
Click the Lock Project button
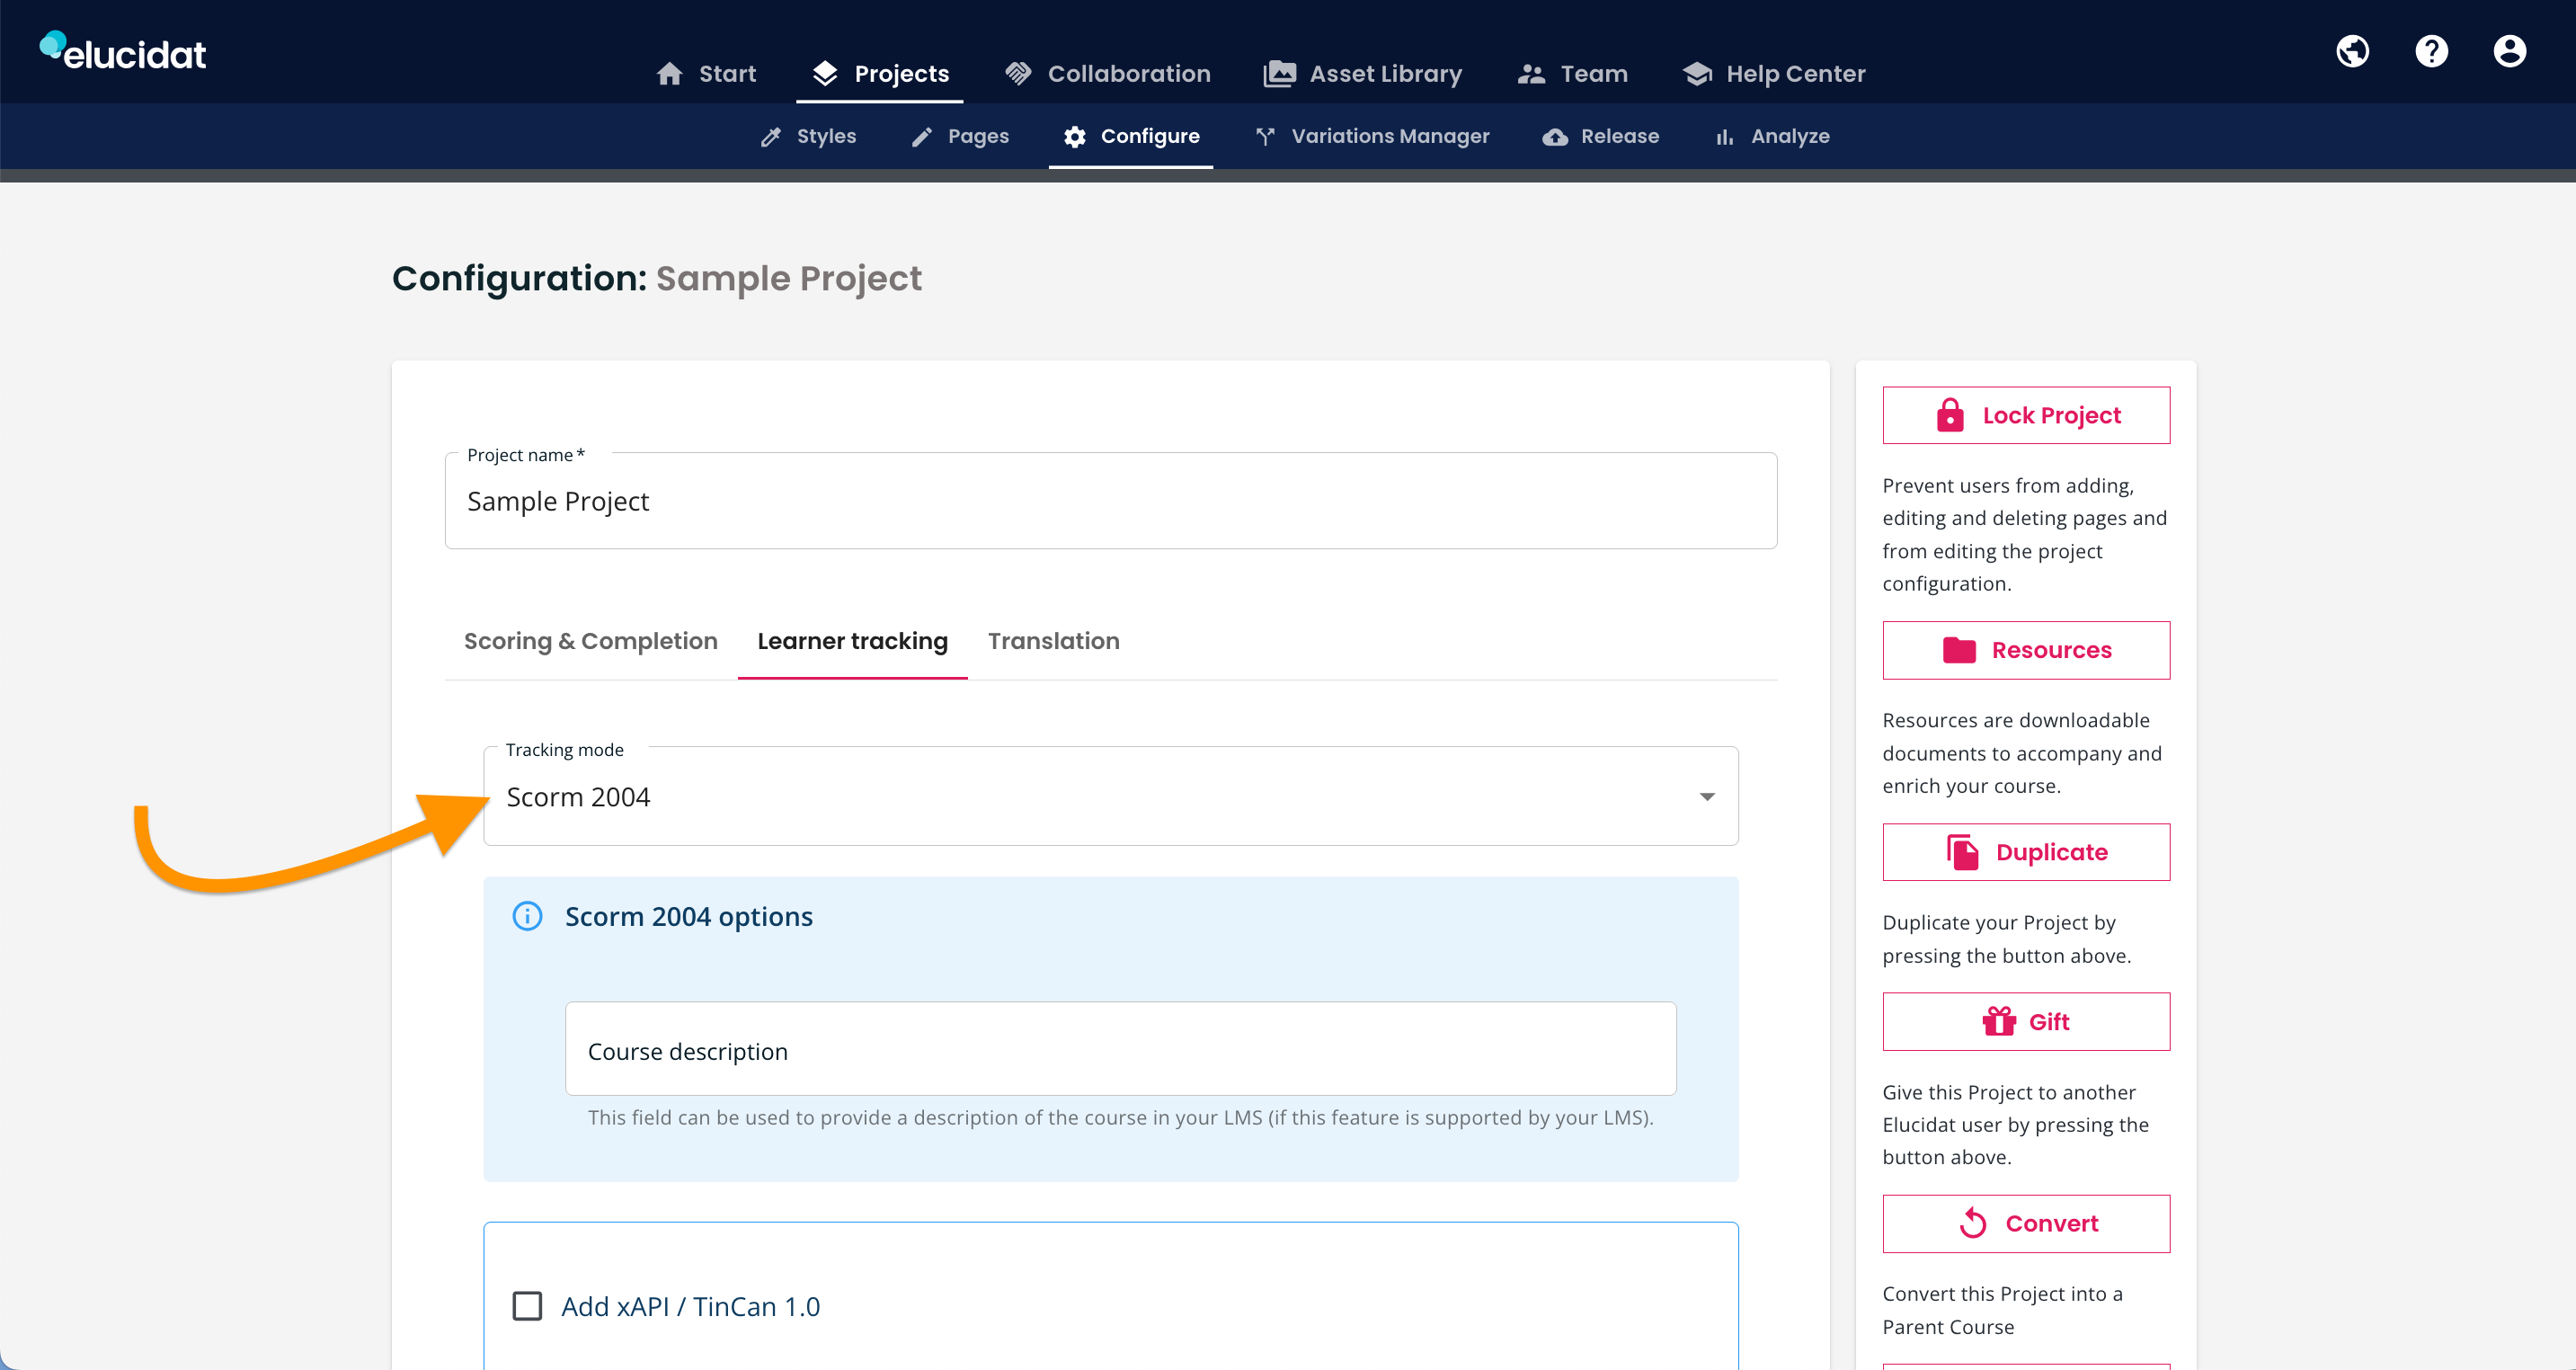(x=2026, y=415)
